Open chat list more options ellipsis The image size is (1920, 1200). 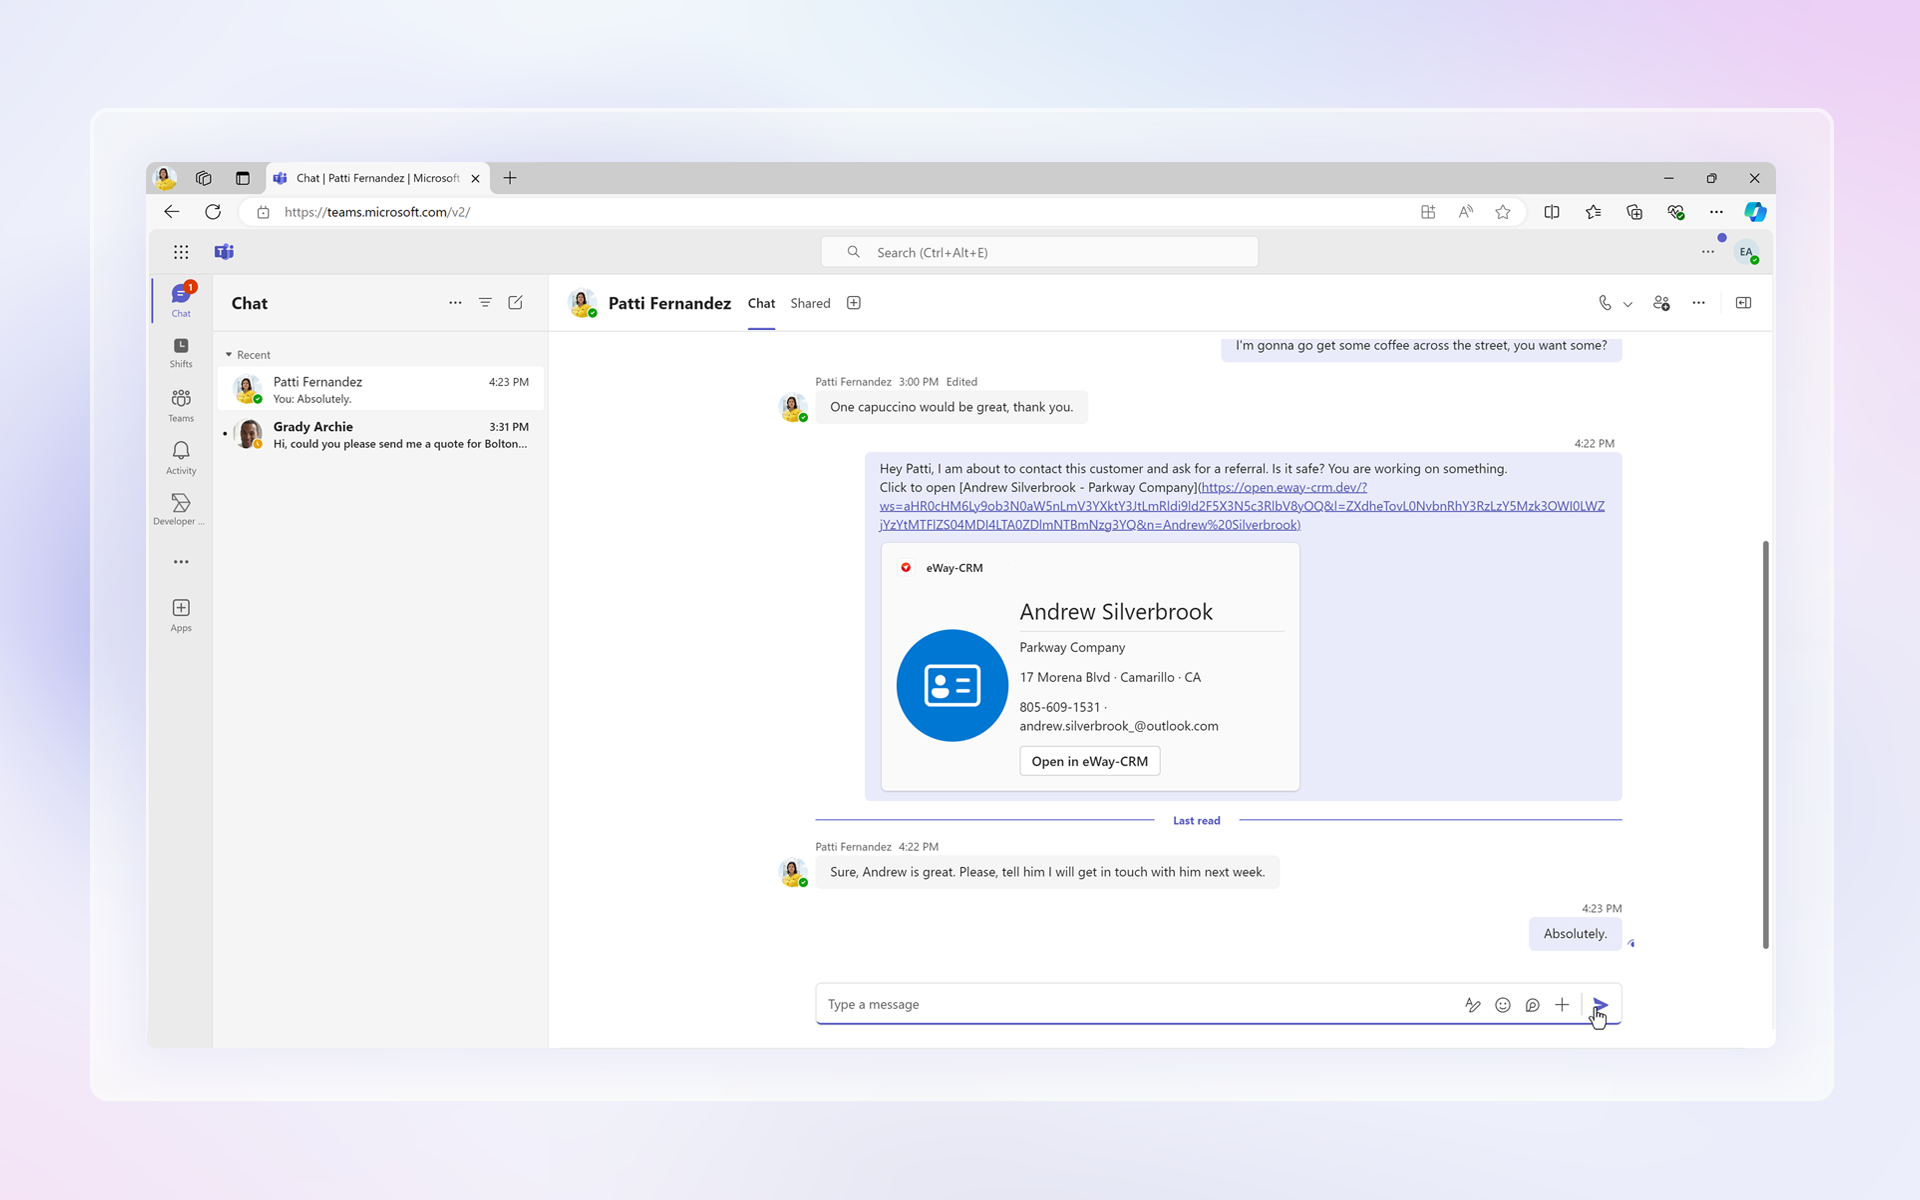[455, 303]
